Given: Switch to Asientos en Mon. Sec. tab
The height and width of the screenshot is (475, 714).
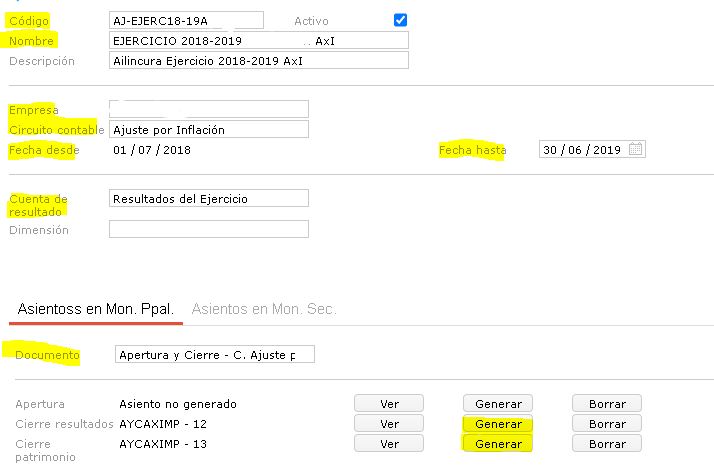Looking at the screenshot, I should tap(262, 309).
